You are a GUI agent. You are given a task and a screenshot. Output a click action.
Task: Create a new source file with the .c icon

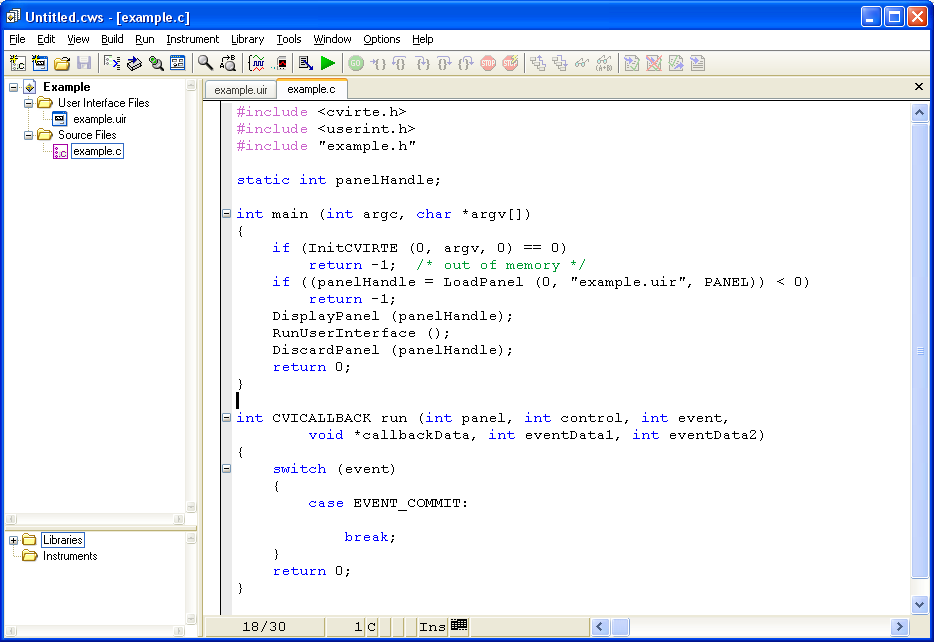point(16,62)
